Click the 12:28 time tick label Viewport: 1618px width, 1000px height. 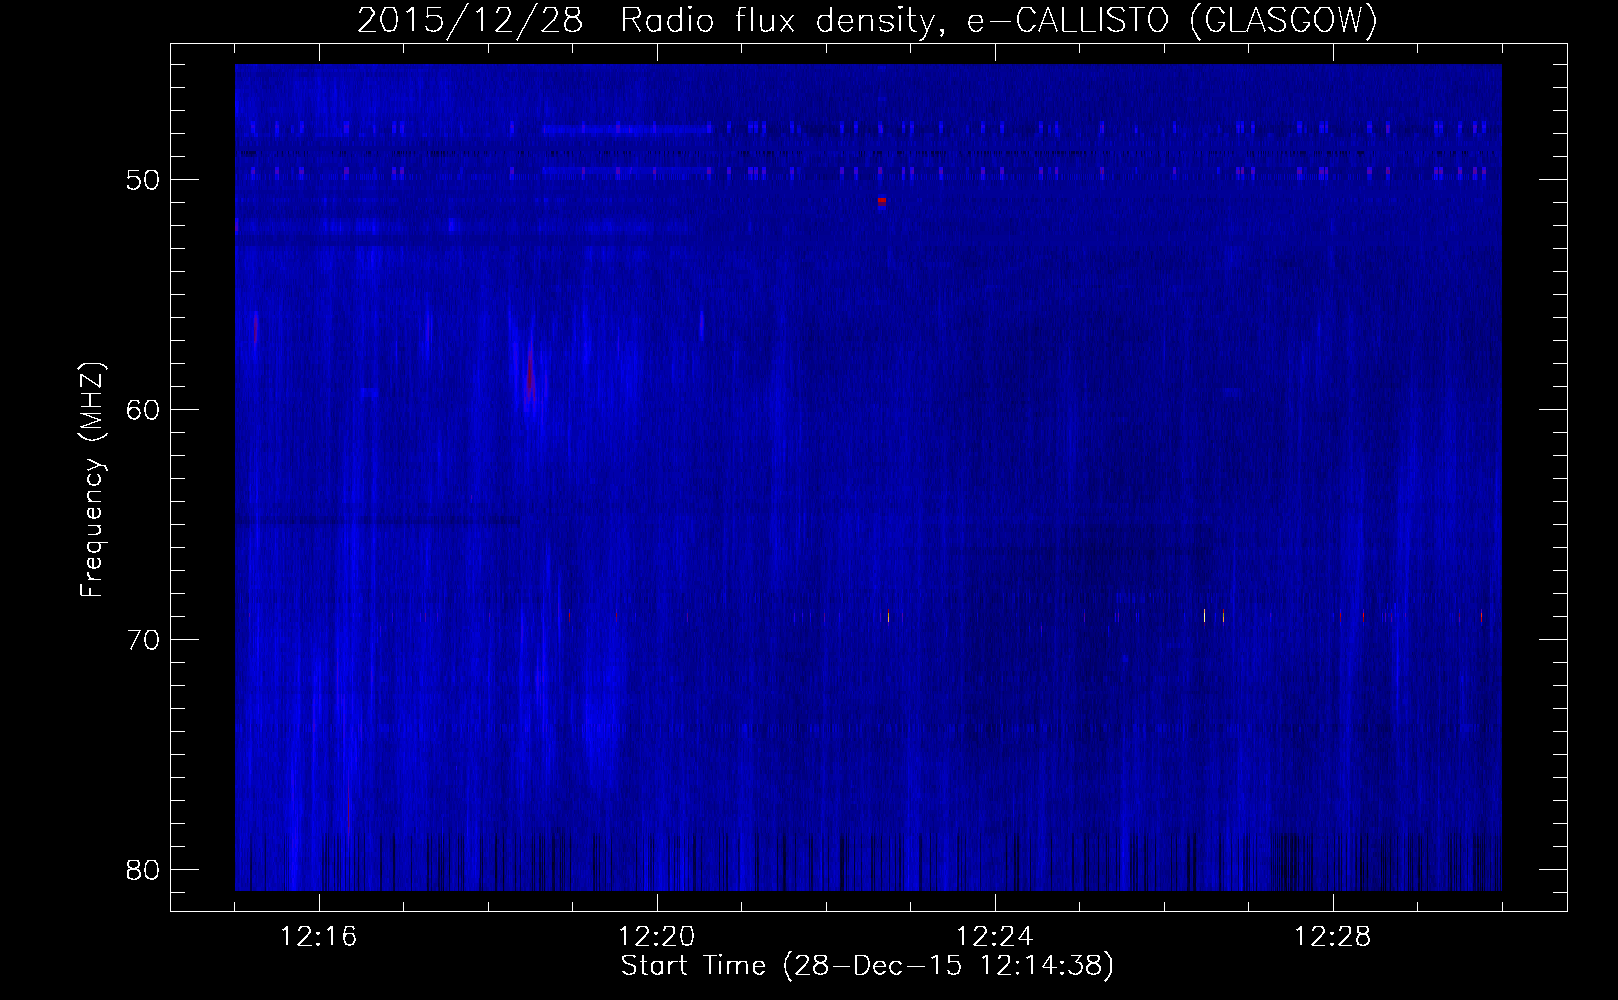(x=1333, y=937)
